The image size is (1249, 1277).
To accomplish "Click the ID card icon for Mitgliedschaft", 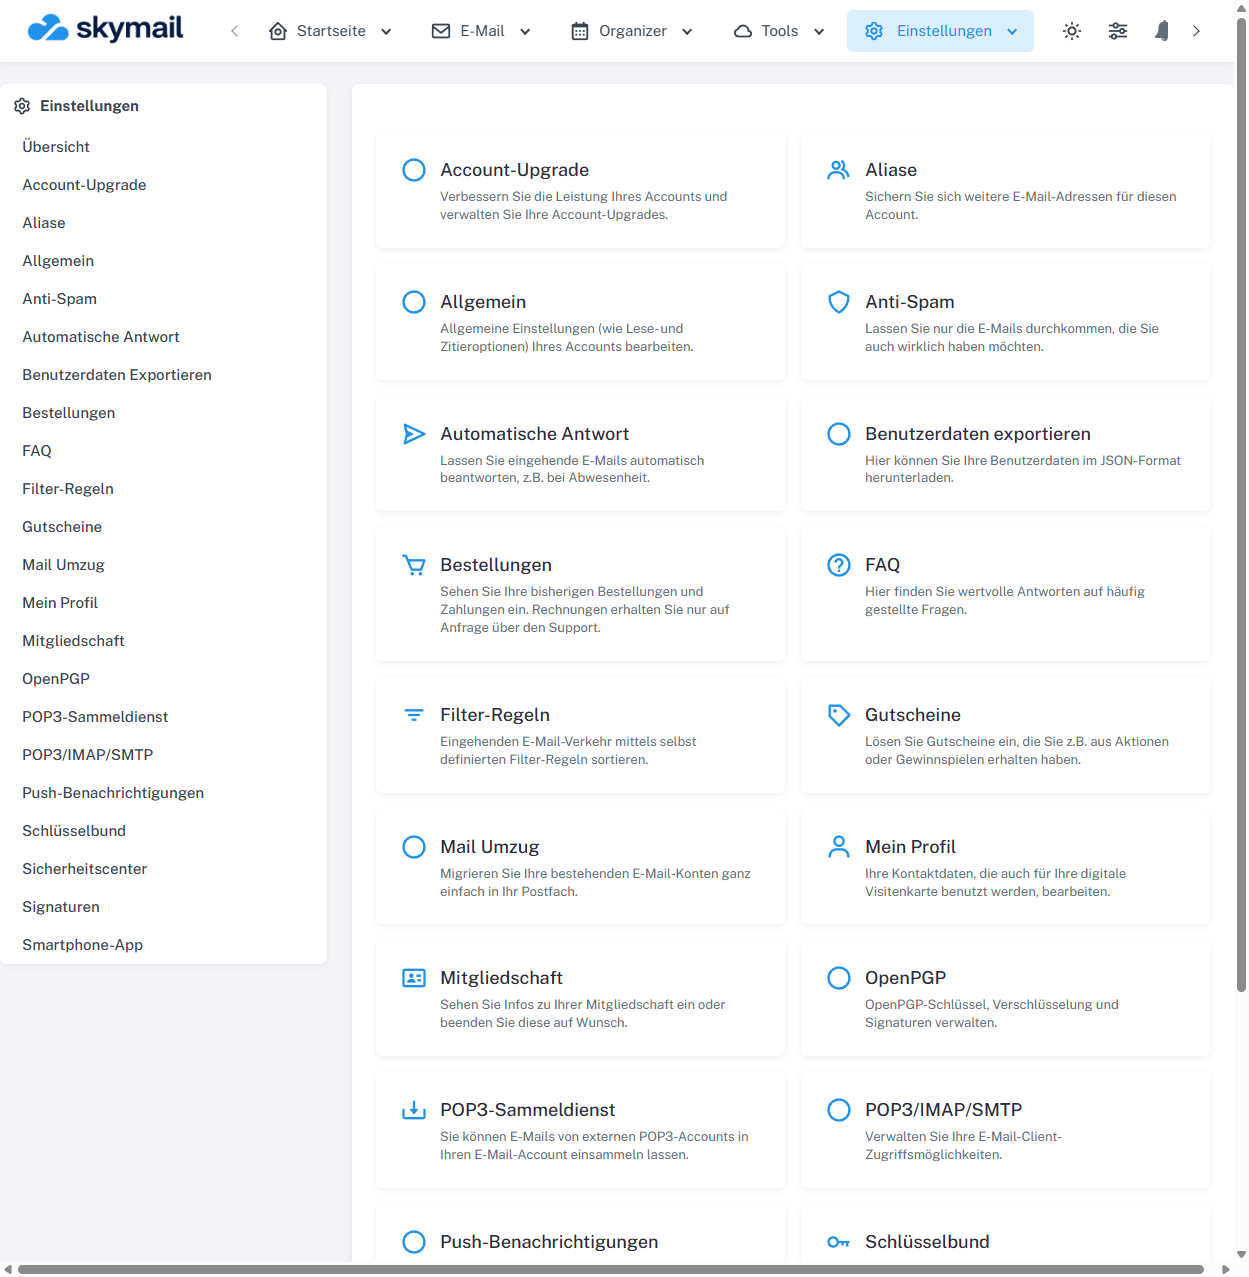I will (x=414, y=978).
